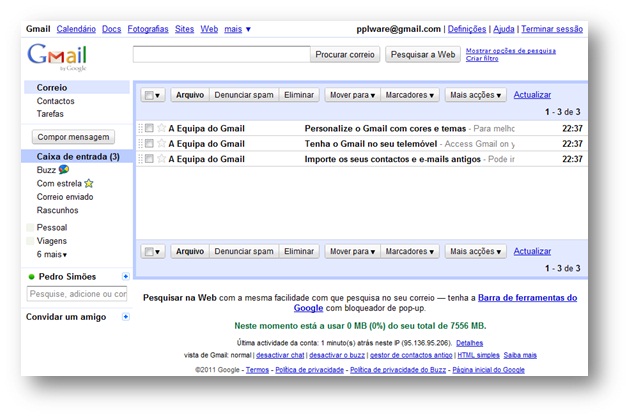The width and height of the screenshot is (630, 418).
Task: Open the top 'Mais acções' dropdown
Action: pos(475,95)
